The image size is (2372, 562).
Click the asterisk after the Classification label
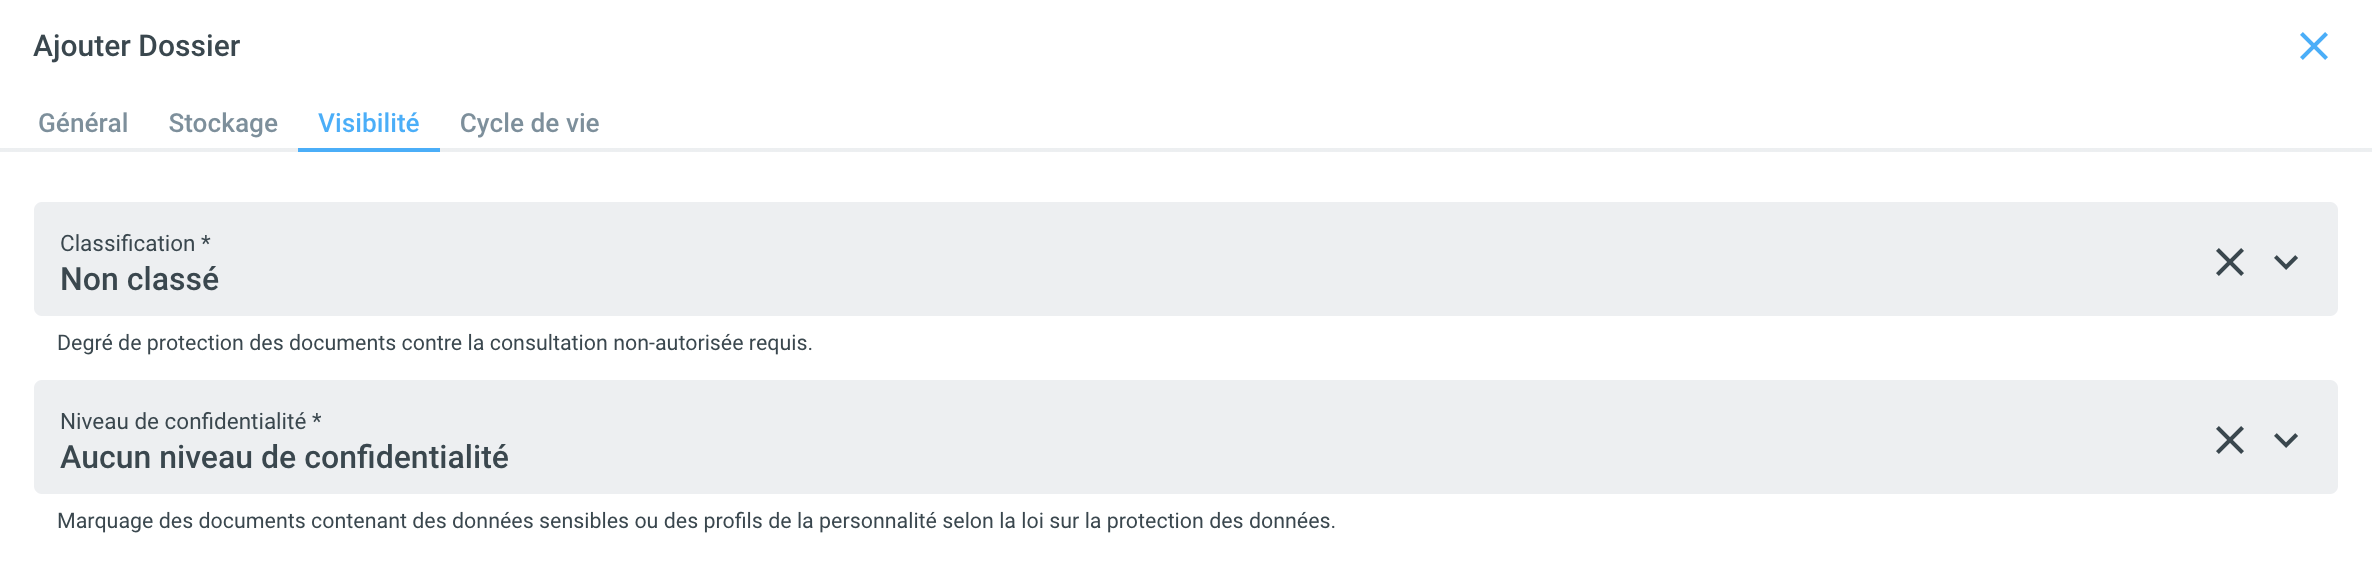click(206, 242)
